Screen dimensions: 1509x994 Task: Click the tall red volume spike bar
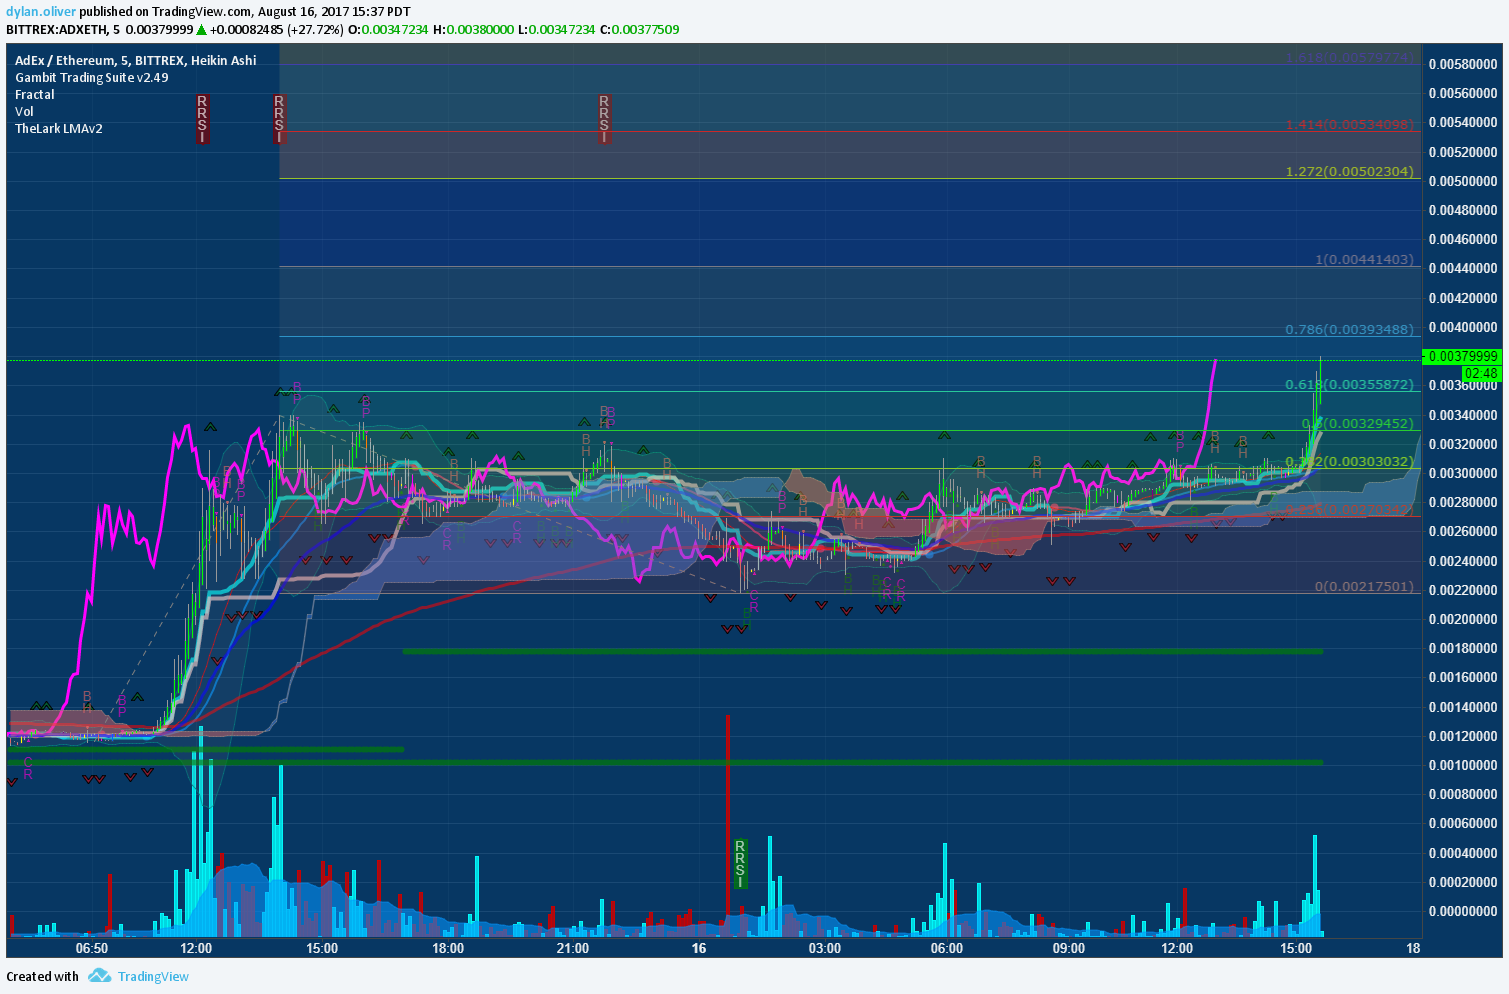pos(727,825)
